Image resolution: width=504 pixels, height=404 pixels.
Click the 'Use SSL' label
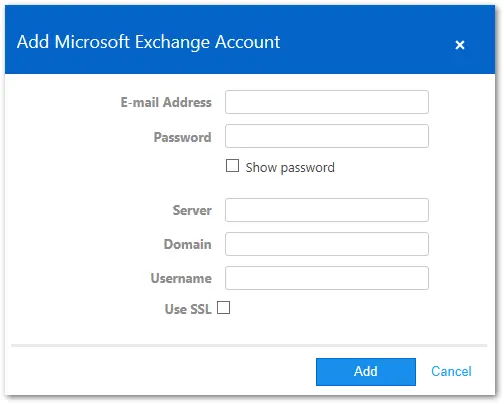click(x=188, y=309)
